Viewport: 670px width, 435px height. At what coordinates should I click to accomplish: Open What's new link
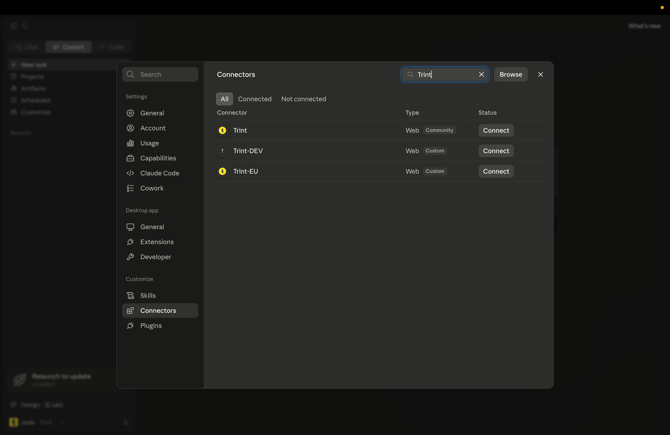644,26
